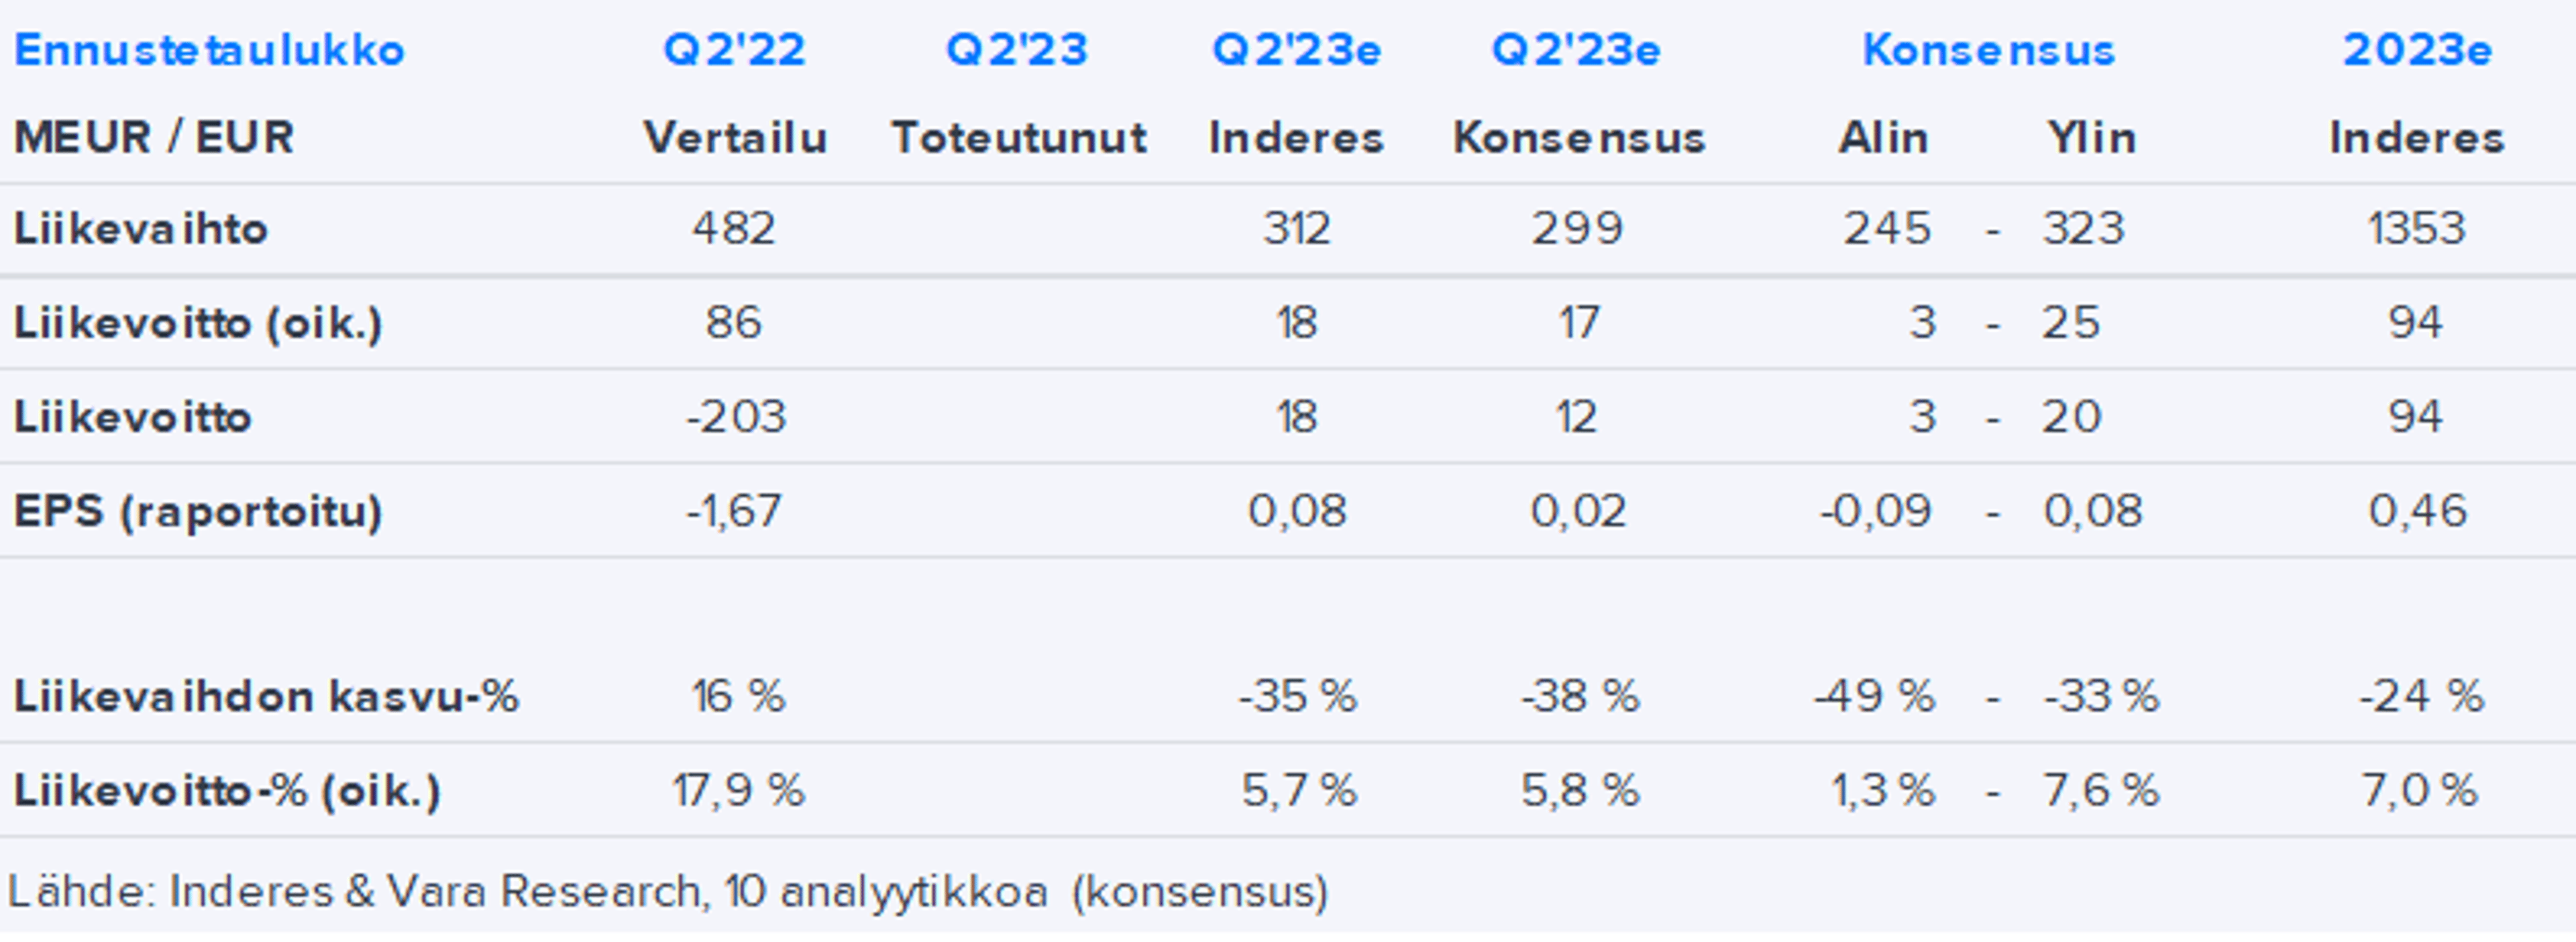Click the 2023e Liikevaihto value 1353
The image size is (2576, 942).
2416,229
